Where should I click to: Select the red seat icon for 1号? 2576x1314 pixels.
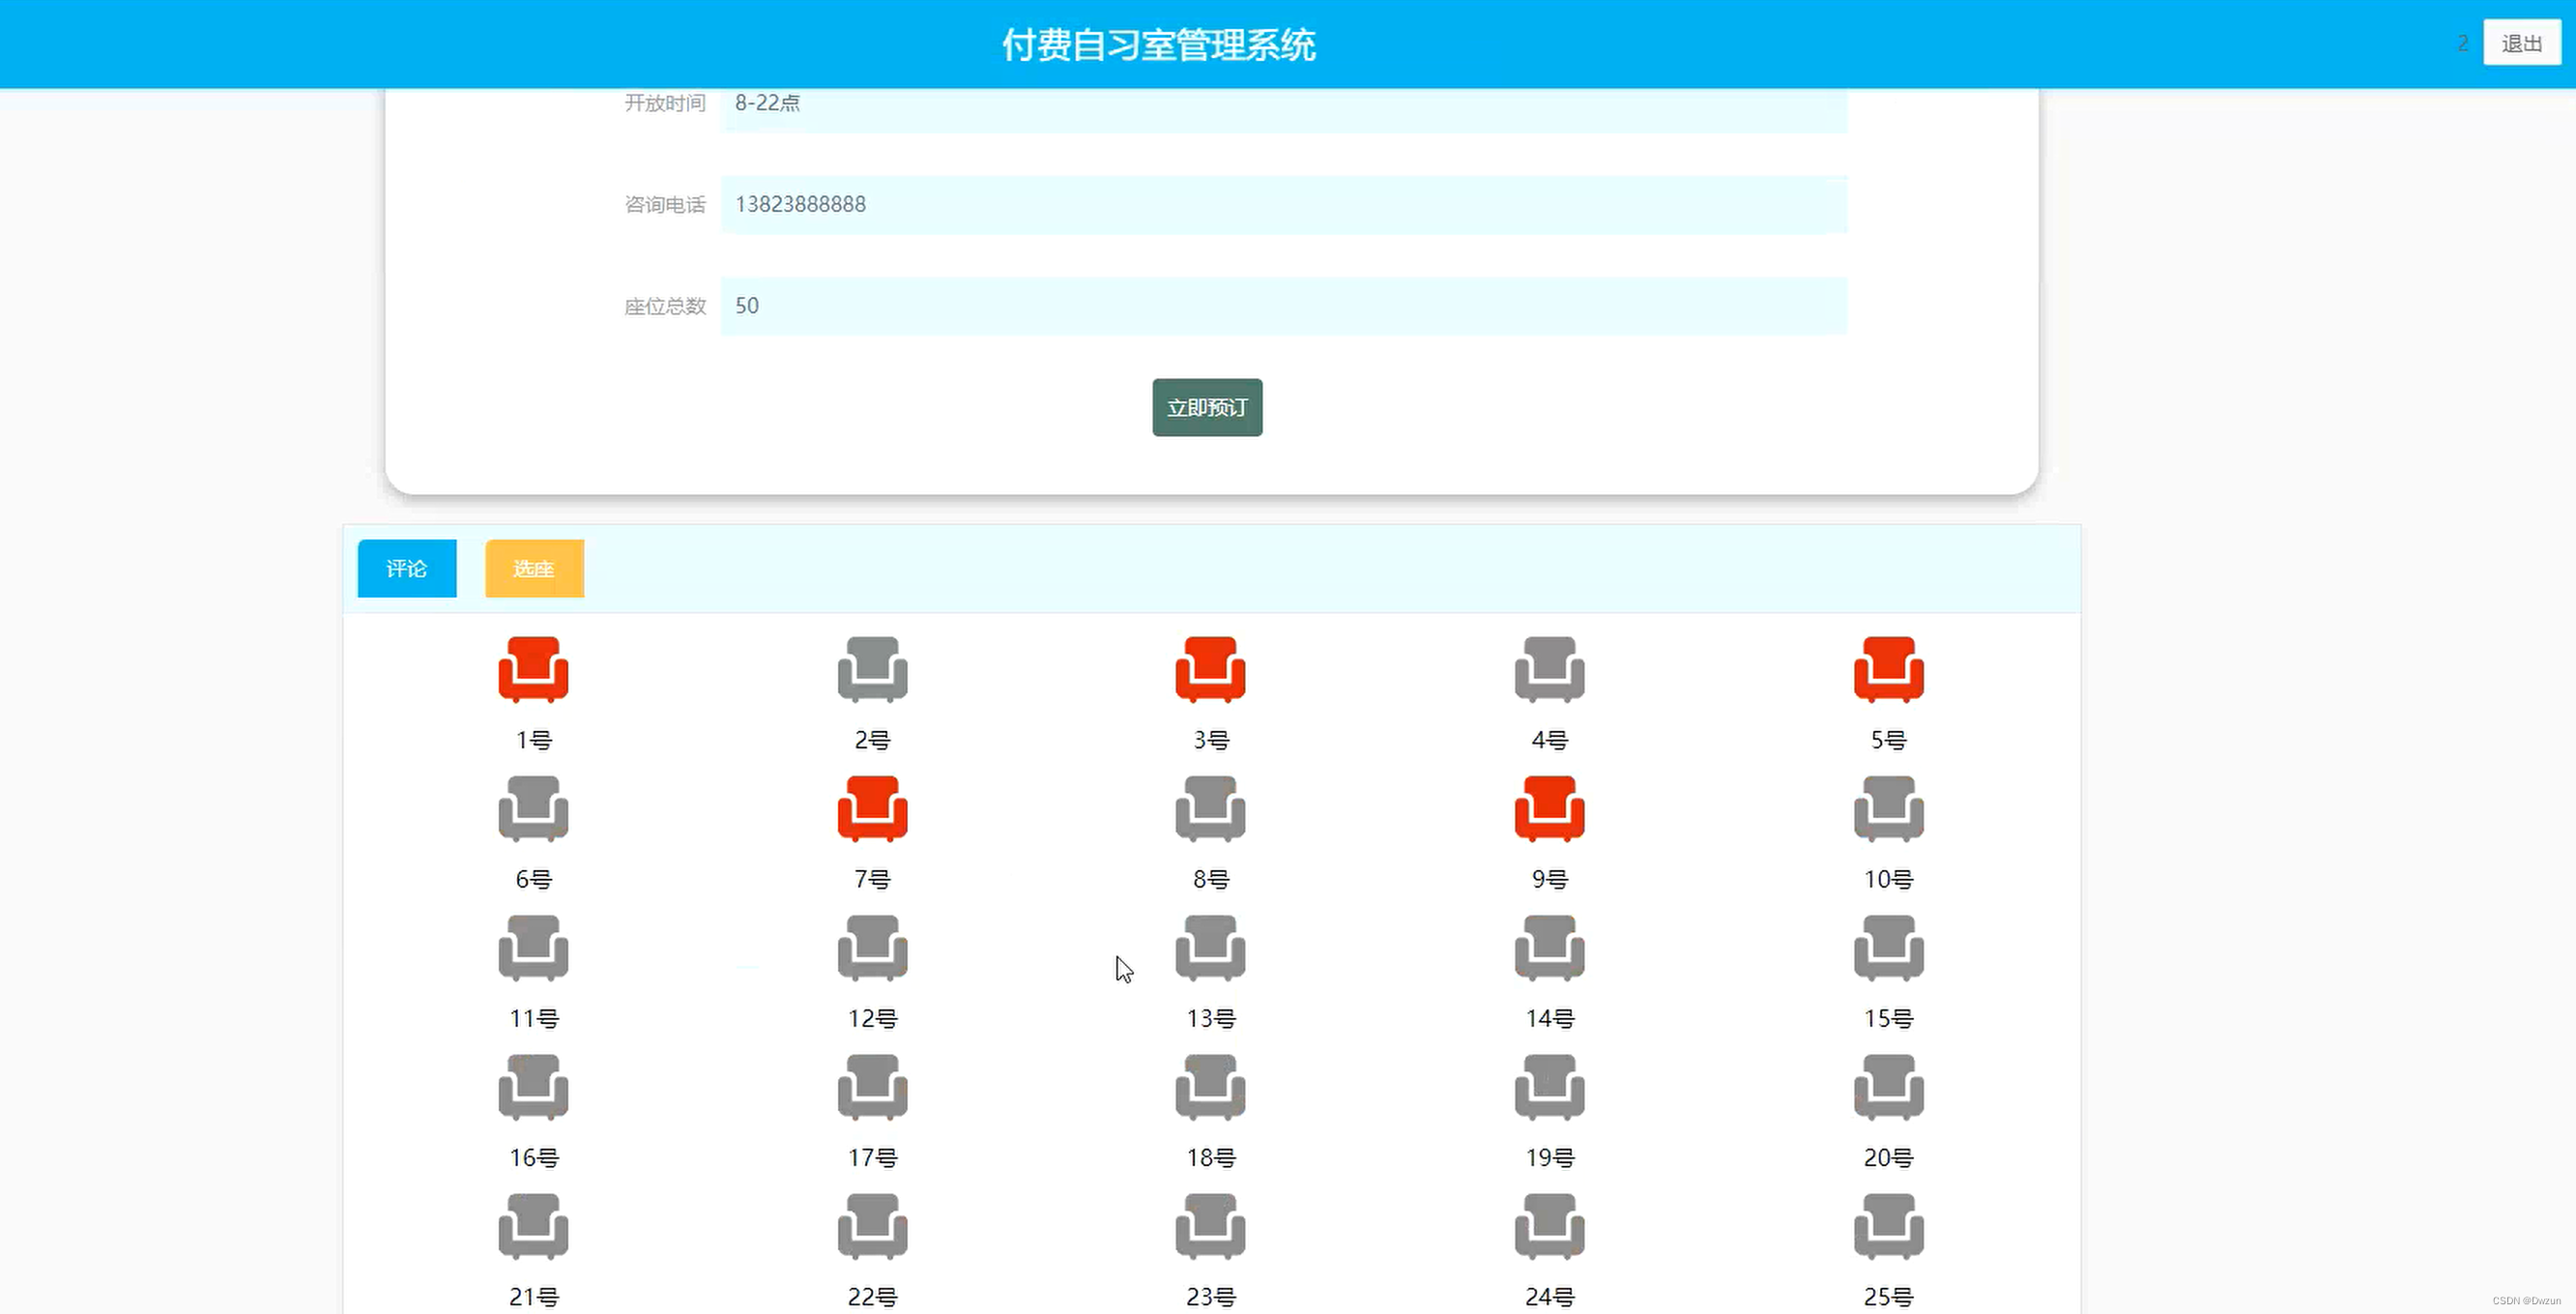[533, 669]
